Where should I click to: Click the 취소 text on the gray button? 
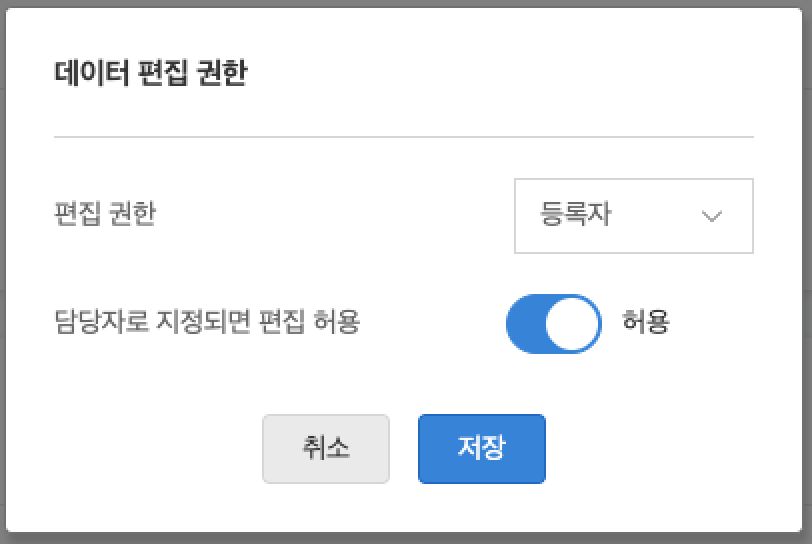tap(325, 448)
